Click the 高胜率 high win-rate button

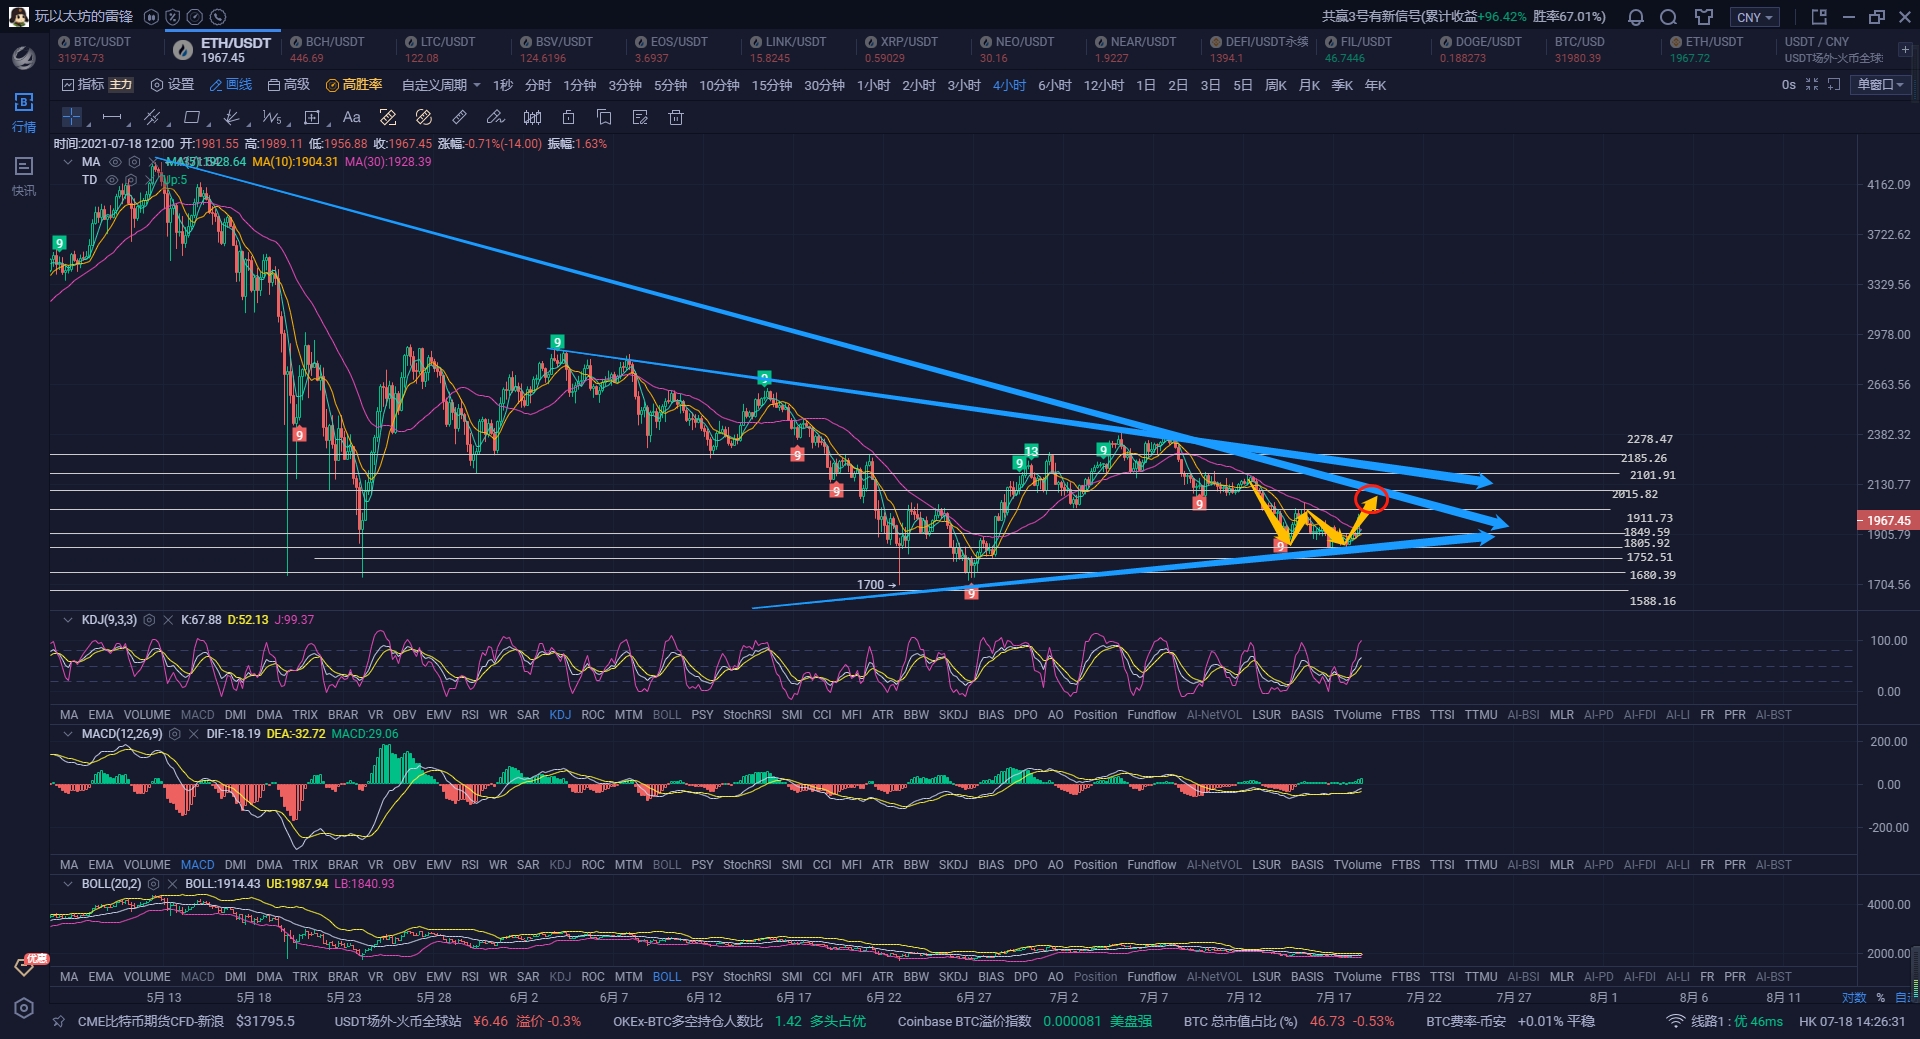354,85
